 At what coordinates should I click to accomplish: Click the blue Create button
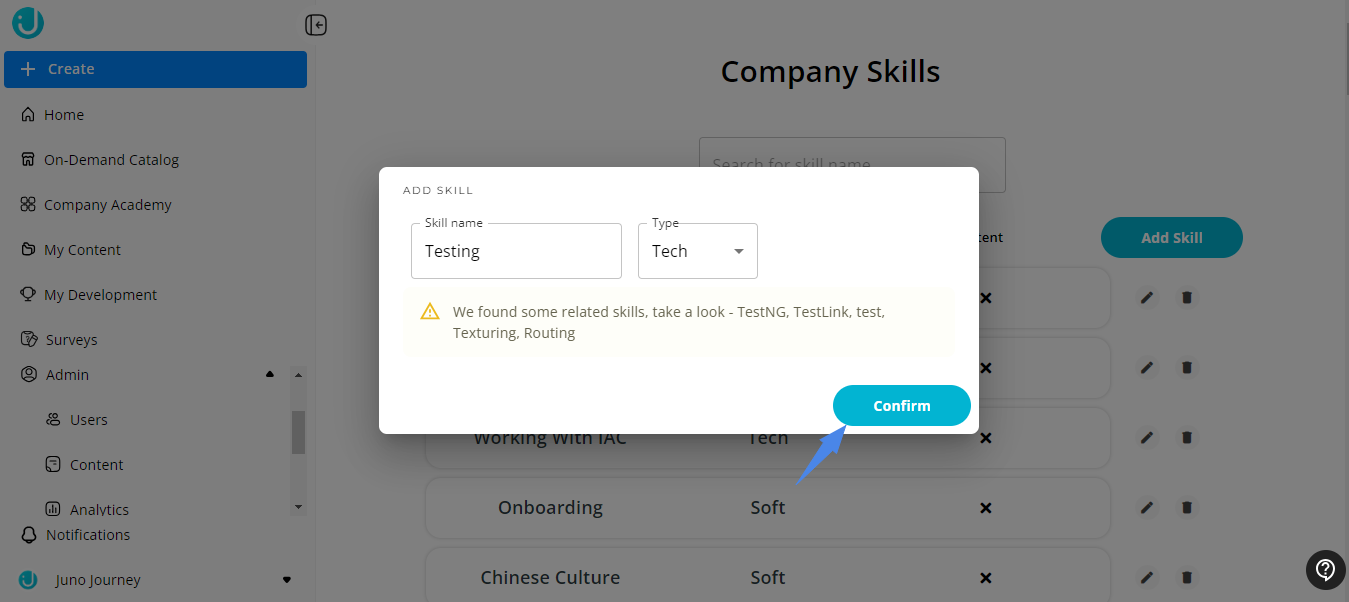[155, 69]
